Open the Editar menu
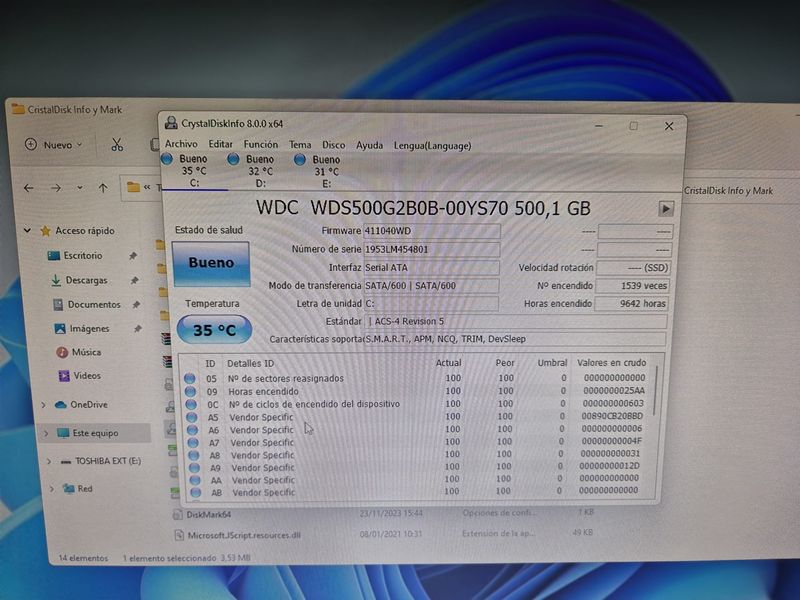The height and width of the screenshot is (600, 800). click(220, 144)
